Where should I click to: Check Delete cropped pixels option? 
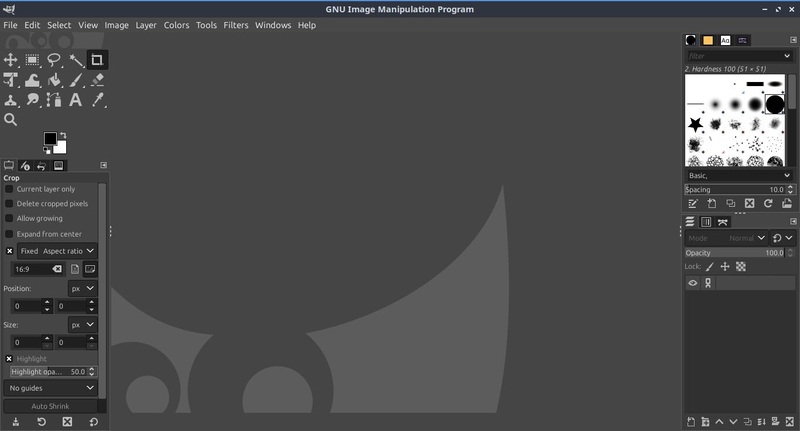[10, 204]
